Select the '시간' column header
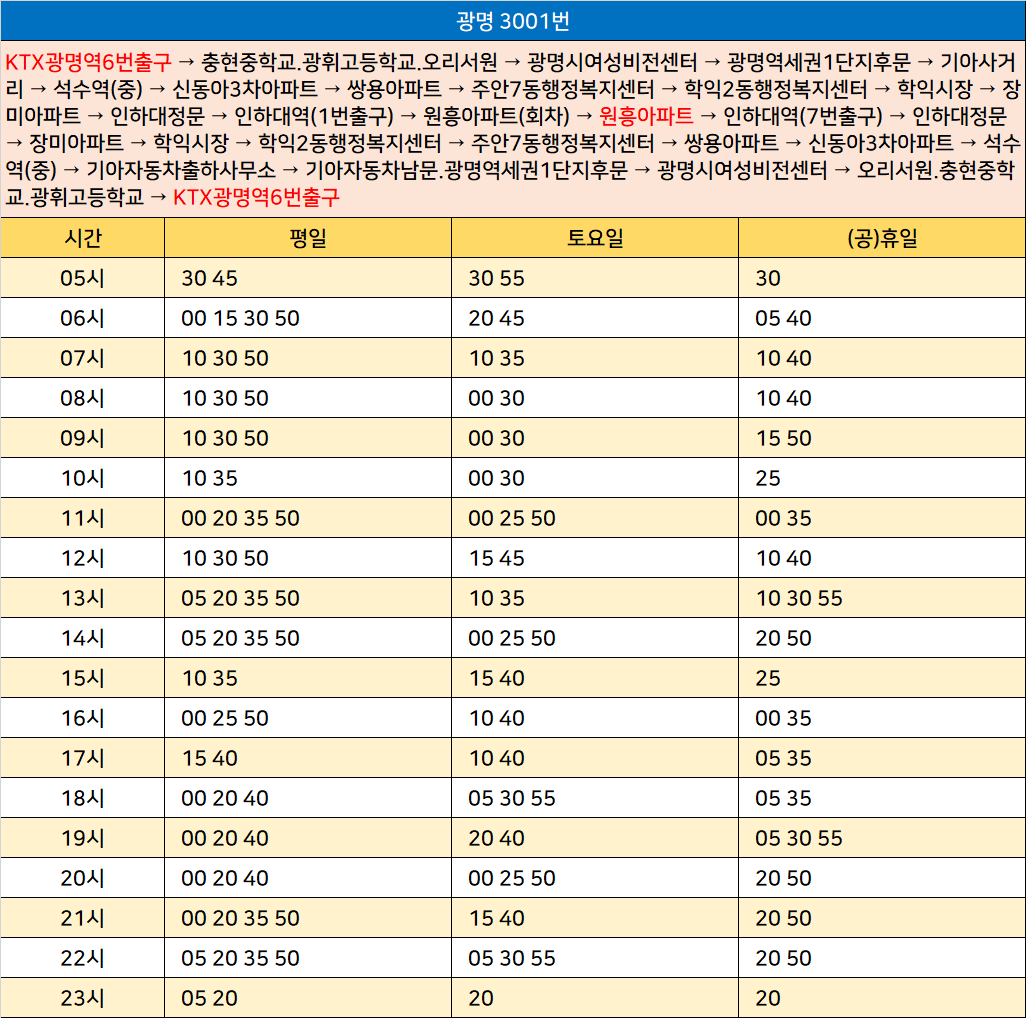This screenshot has width=1026, height=1018. [x=82, y=237]
